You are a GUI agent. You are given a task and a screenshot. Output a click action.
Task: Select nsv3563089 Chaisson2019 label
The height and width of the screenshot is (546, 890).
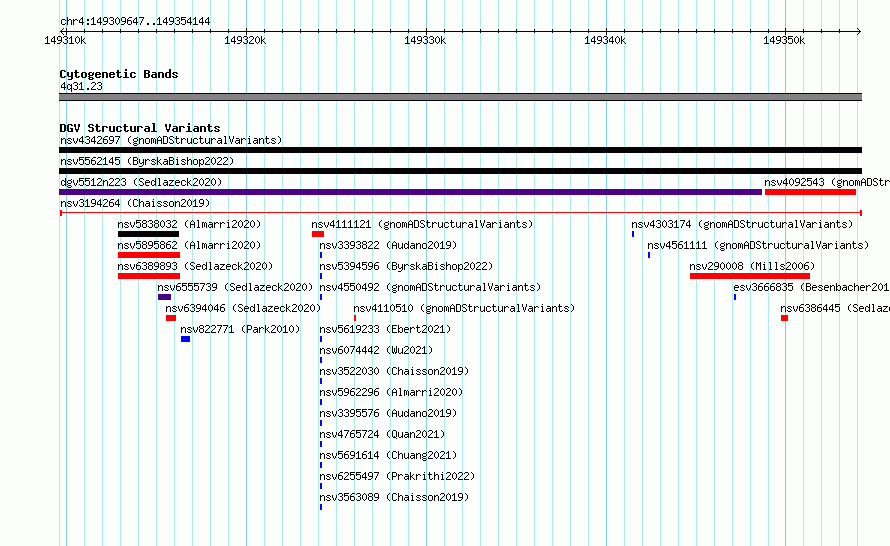click(x=394, y=497)
